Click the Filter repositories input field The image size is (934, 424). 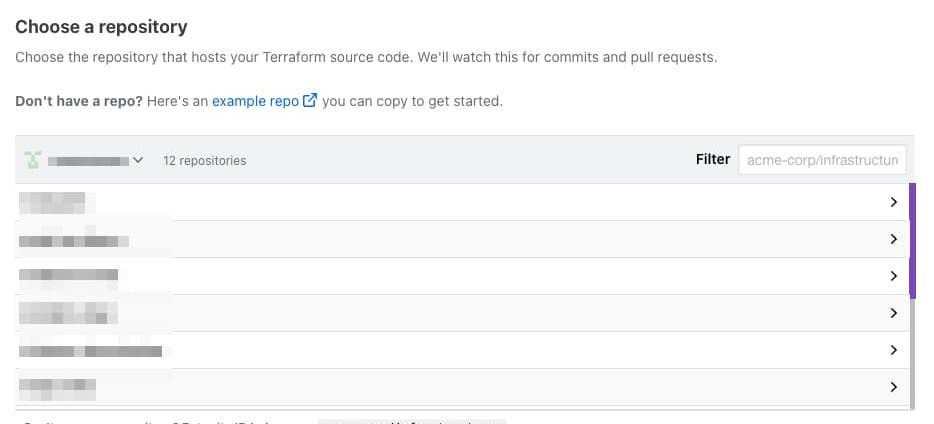pyautogui.click(x=822, y=159)
